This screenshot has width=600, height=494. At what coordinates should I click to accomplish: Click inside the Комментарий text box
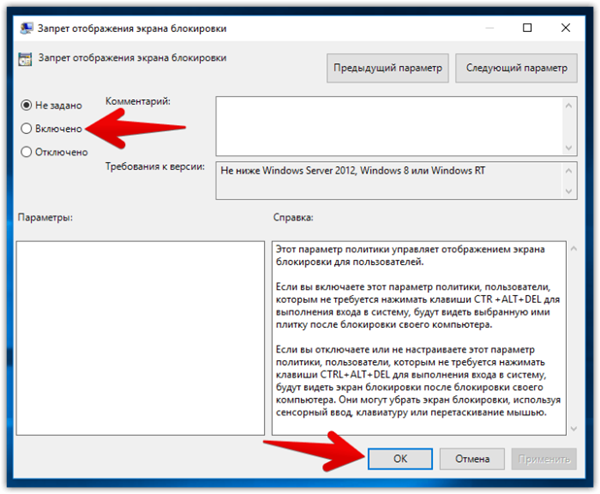389,126
